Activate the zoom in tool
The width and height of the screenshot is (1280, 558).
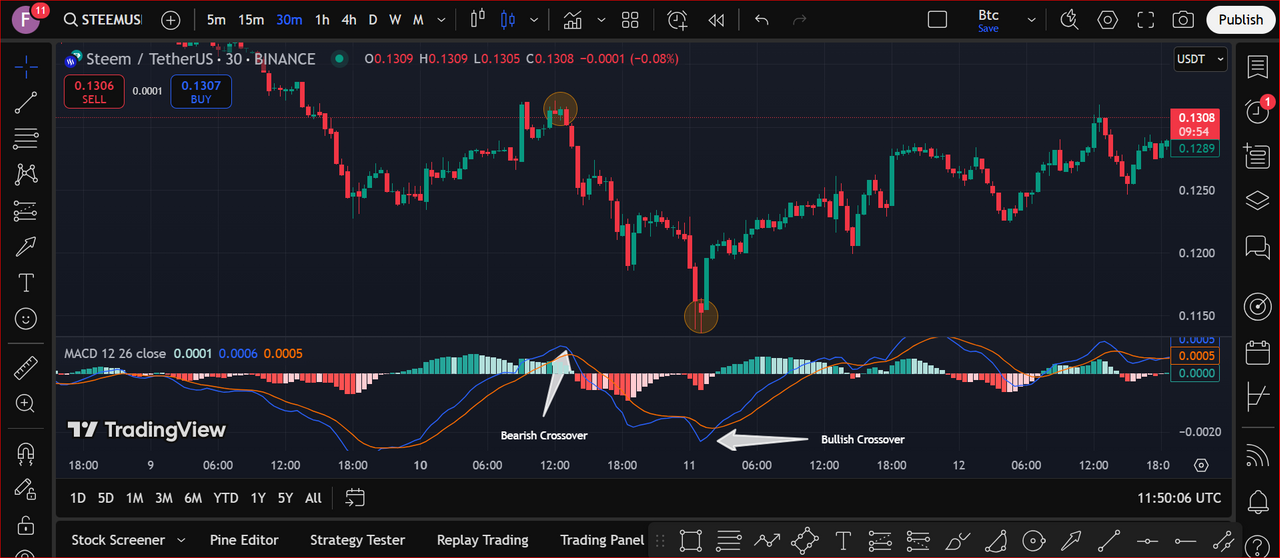(26, 404)
